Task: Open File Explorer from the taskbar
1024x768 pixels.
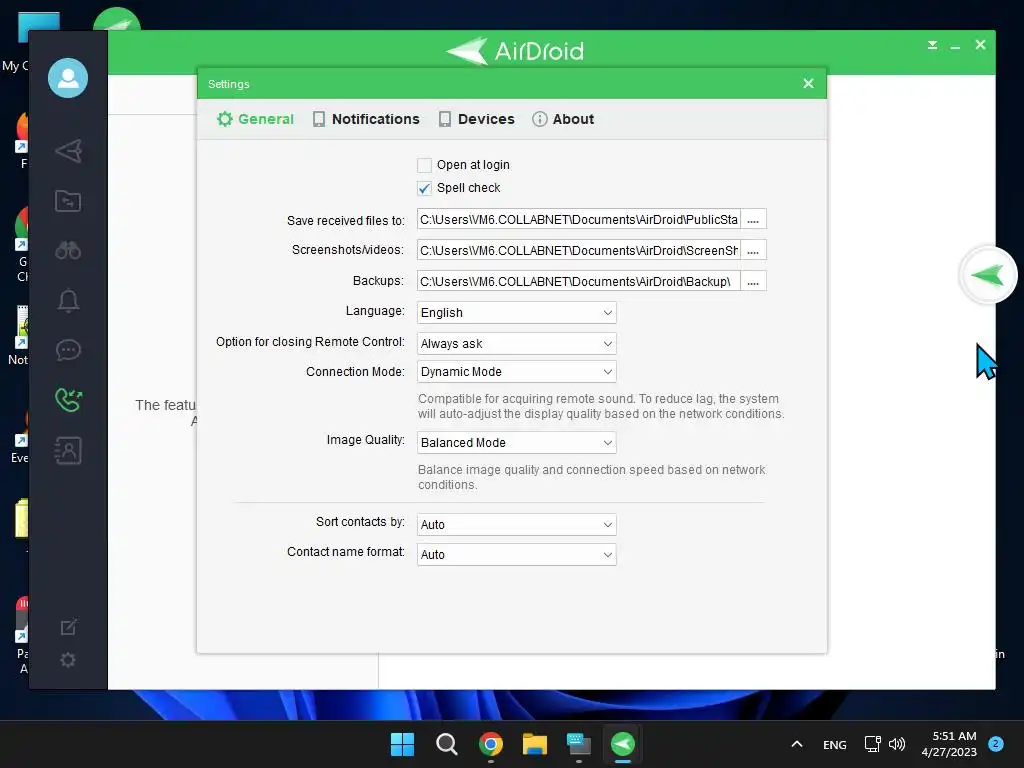Action: point(535,744)
